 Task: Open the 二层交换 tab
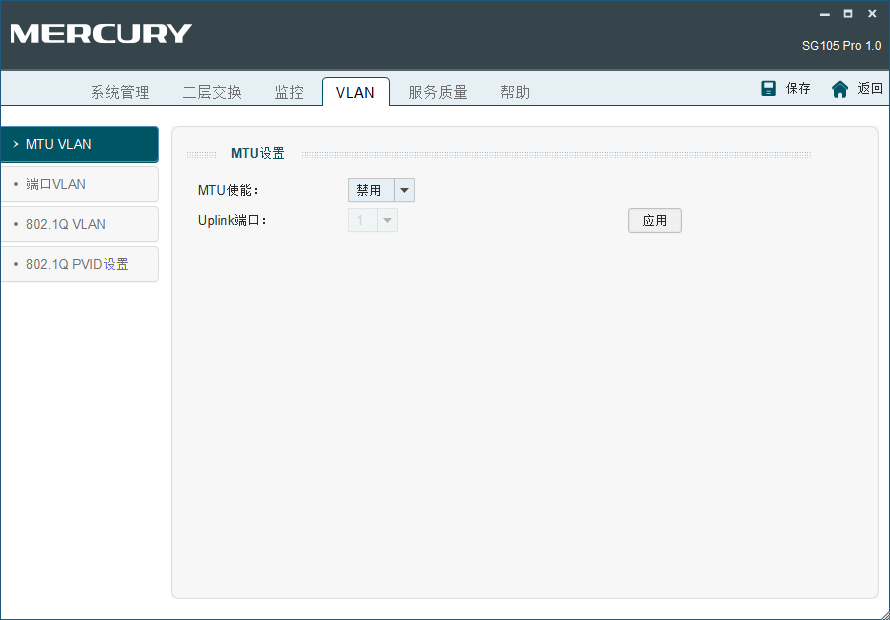pos(212,92)
